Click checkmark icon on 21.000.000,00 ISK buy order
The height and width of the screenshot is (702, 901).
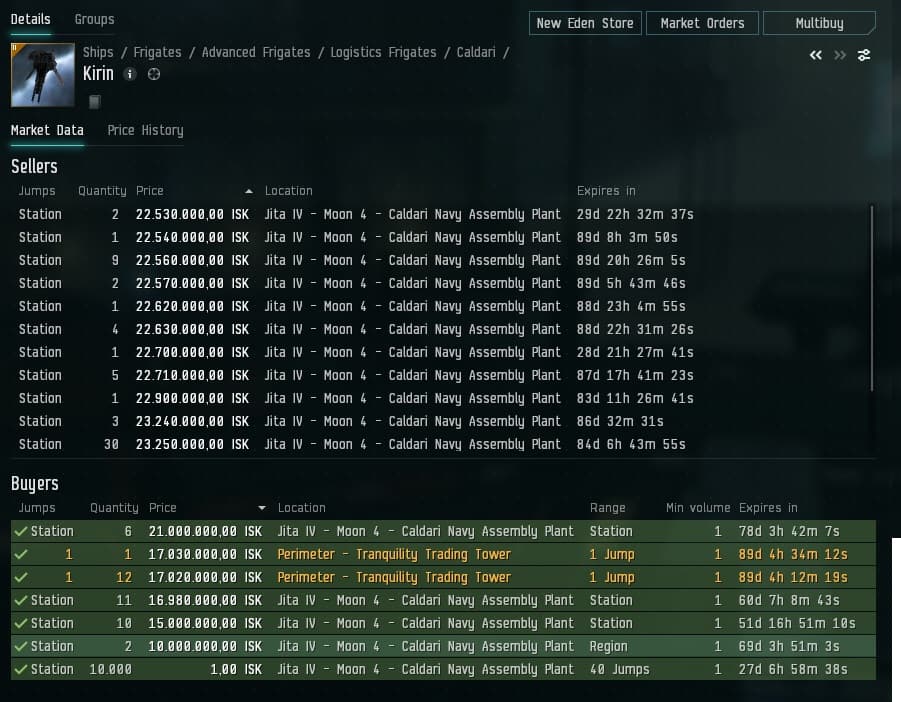[20, 531]
